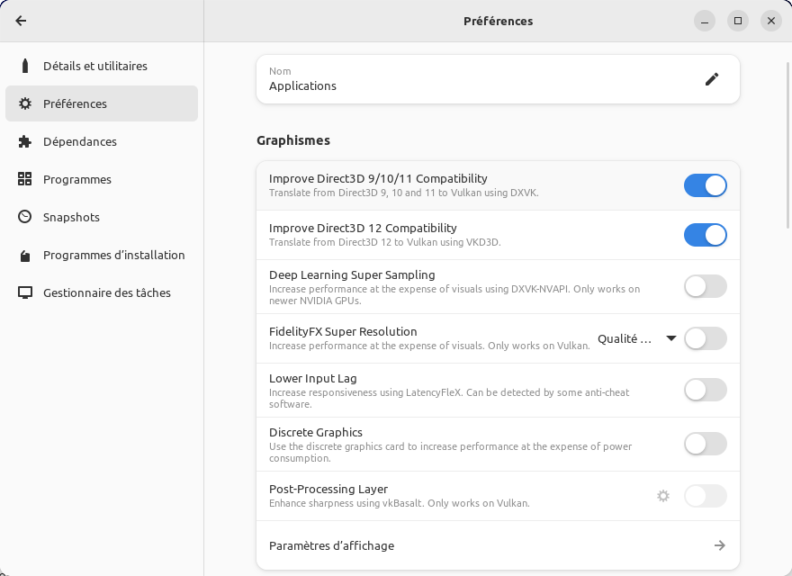Image resolution: width=792 pixels, height=576 pixels.
Task: Click the bottle icon for Détails et utilitaires
Action: coord(25,66)
